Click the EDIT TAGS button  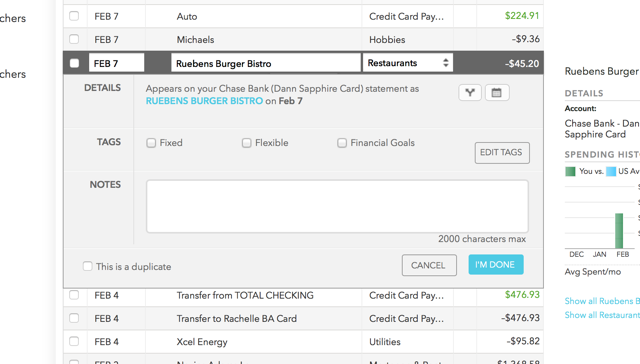(502, 153)
